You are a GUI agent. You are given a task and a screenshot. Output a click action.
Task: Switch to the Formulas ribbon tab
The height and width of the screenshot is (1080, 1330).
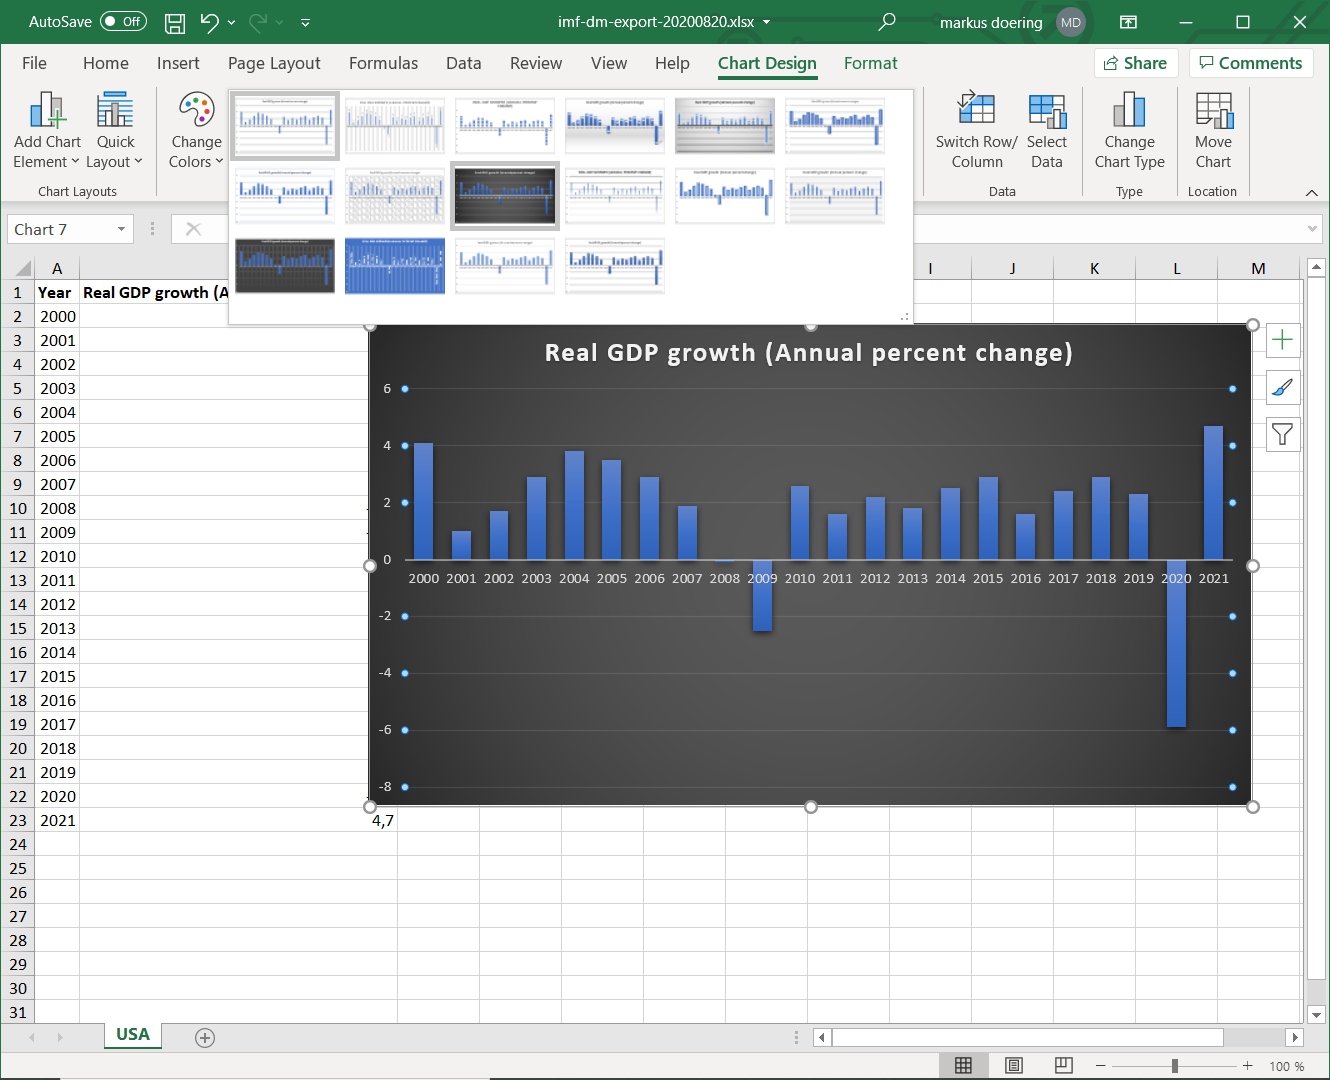(383, 63)
